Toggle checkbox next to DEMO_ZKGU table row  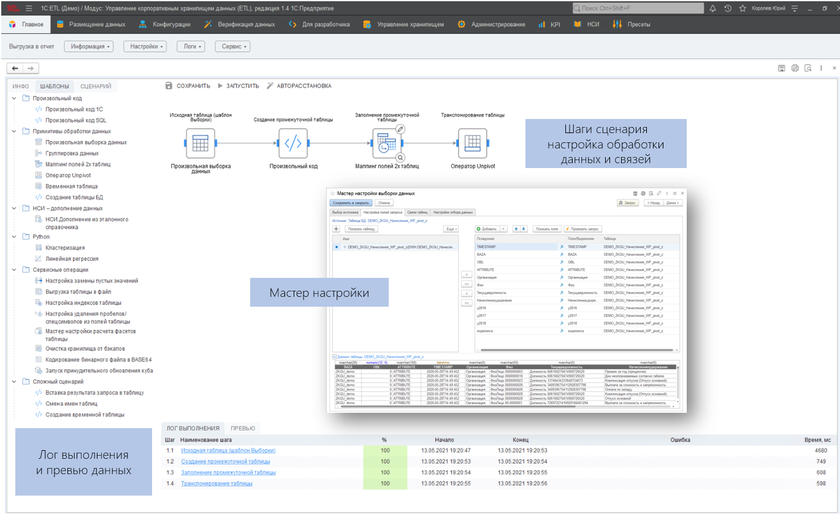343,246
